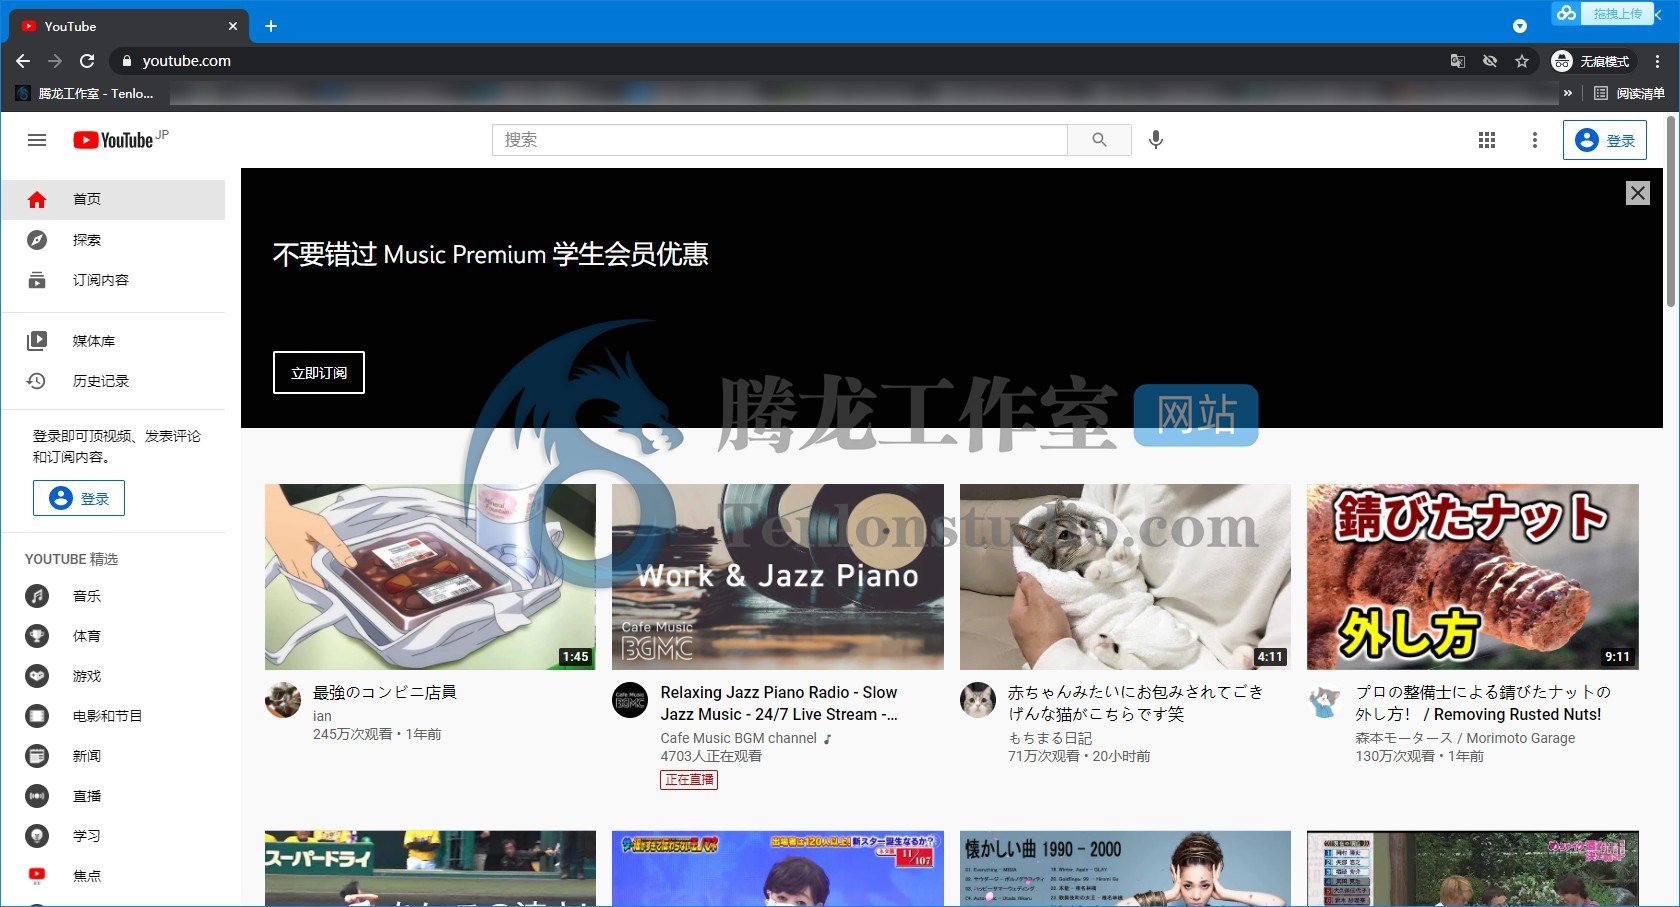Open 直播 category
Screen dimensions: 1680x907
[113, 796]
